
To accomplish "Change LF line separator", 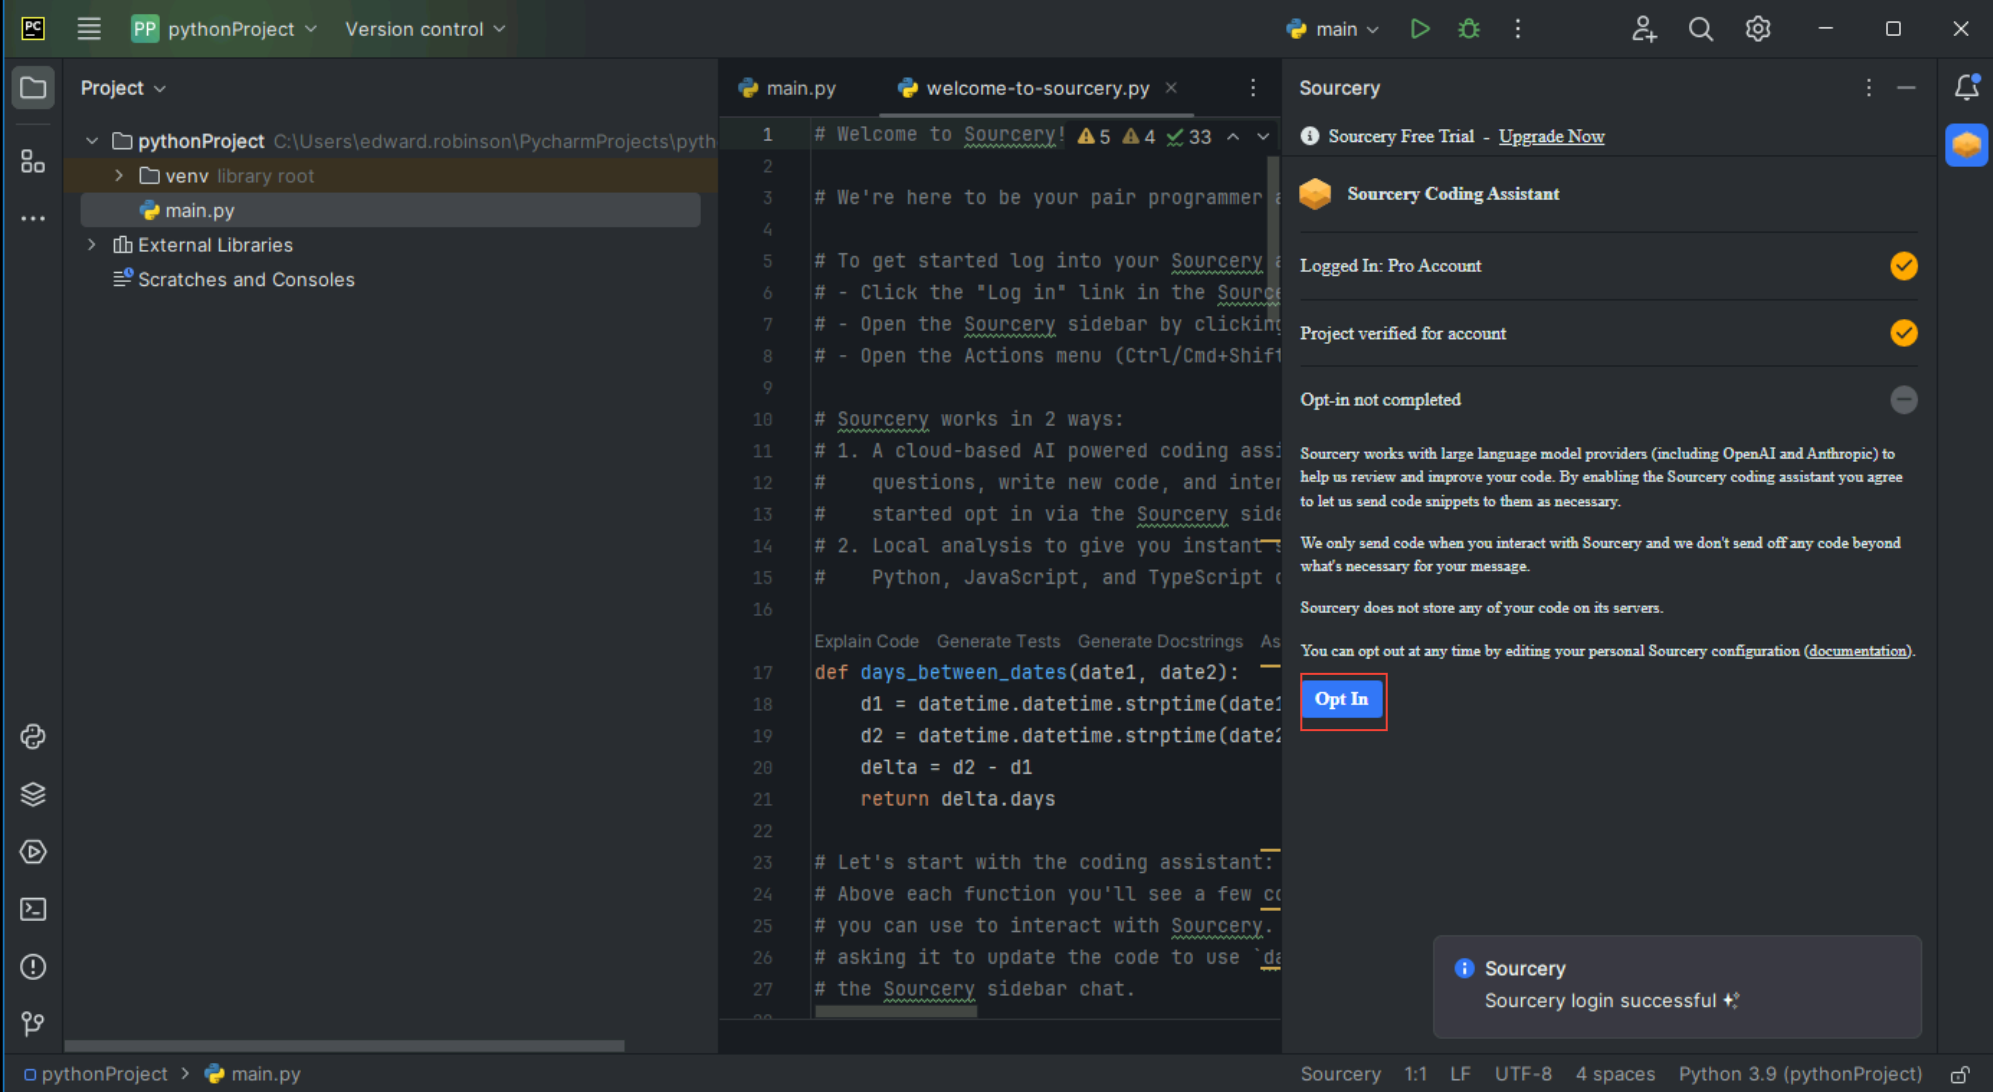I will tap(1460, 1074).
